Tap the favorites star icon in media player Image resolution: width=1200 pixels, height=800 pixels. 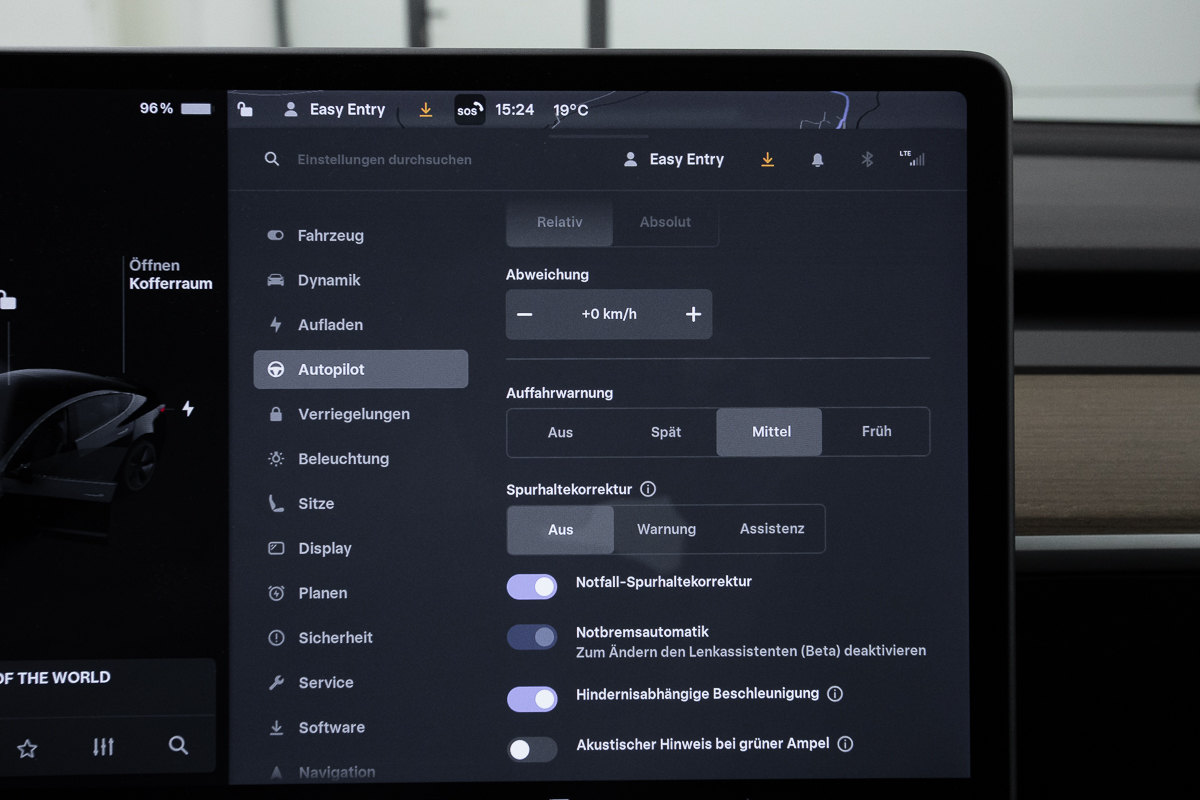coord(27,748)
